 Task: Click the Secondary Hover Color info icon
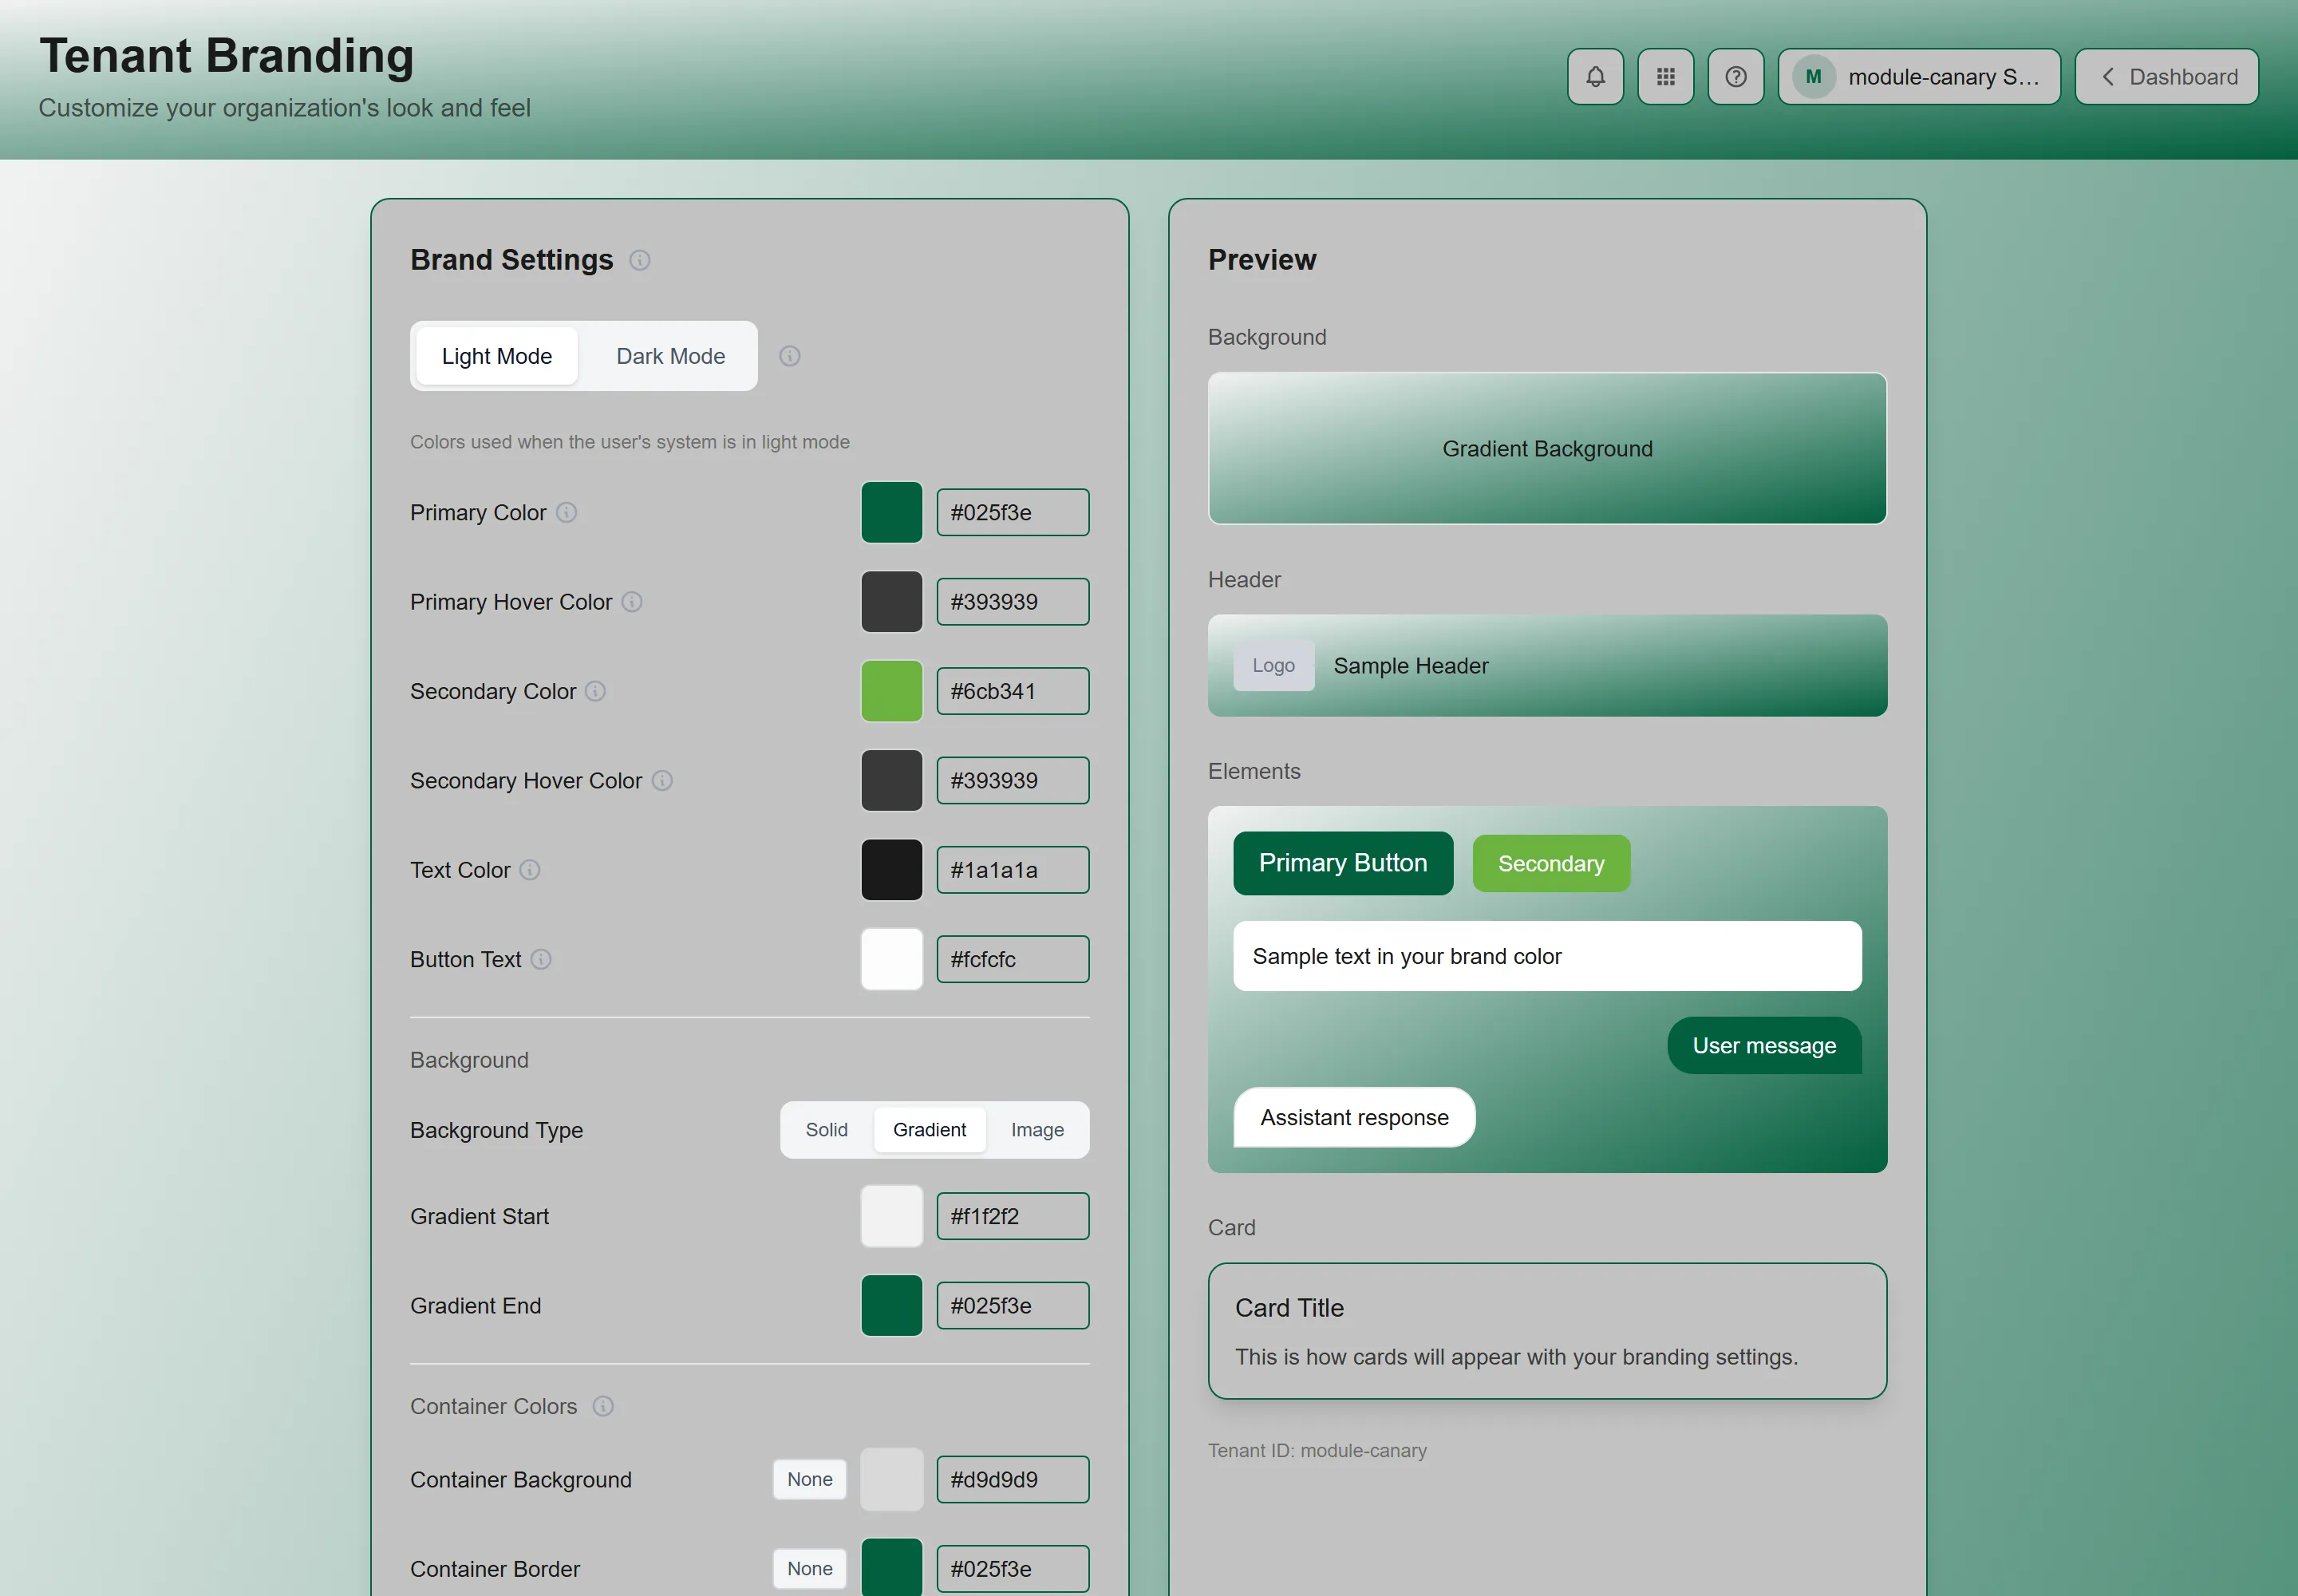(662, 780)
